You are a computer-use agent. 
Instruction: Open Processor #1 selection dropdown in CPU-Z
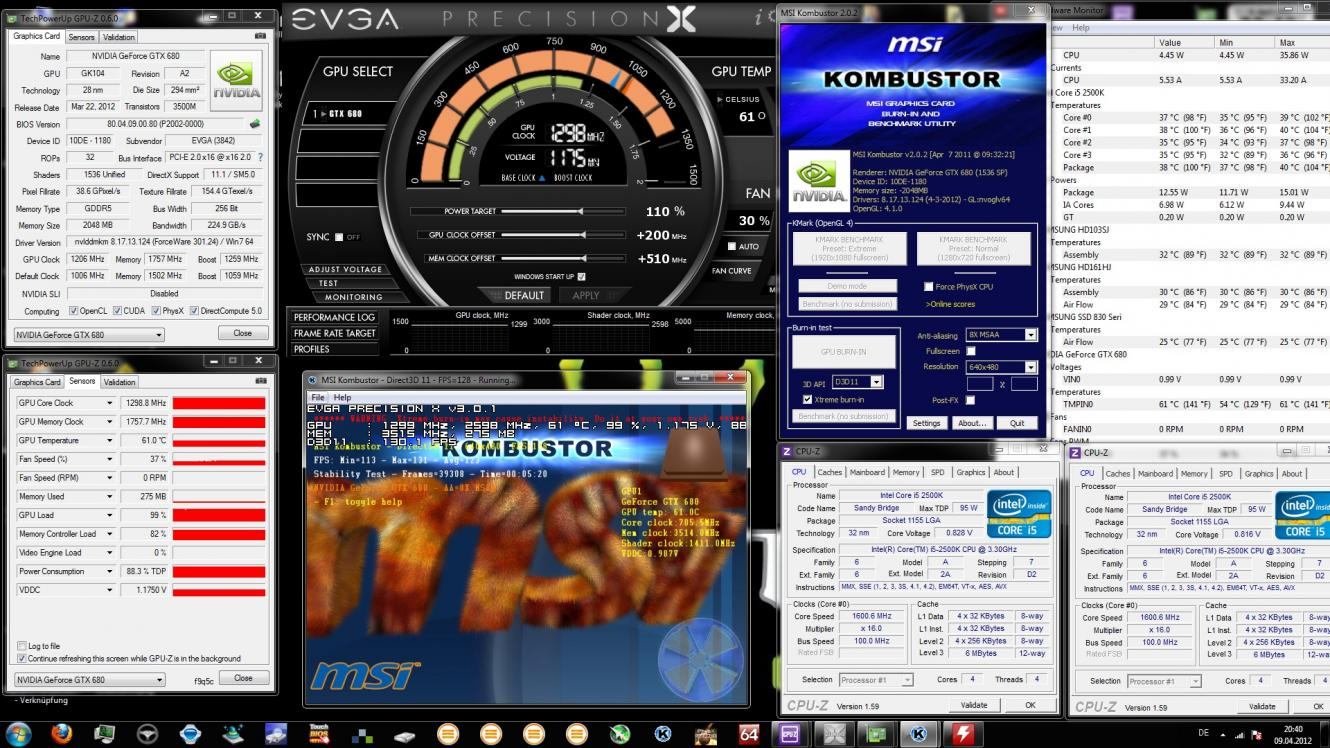[875, 680]
